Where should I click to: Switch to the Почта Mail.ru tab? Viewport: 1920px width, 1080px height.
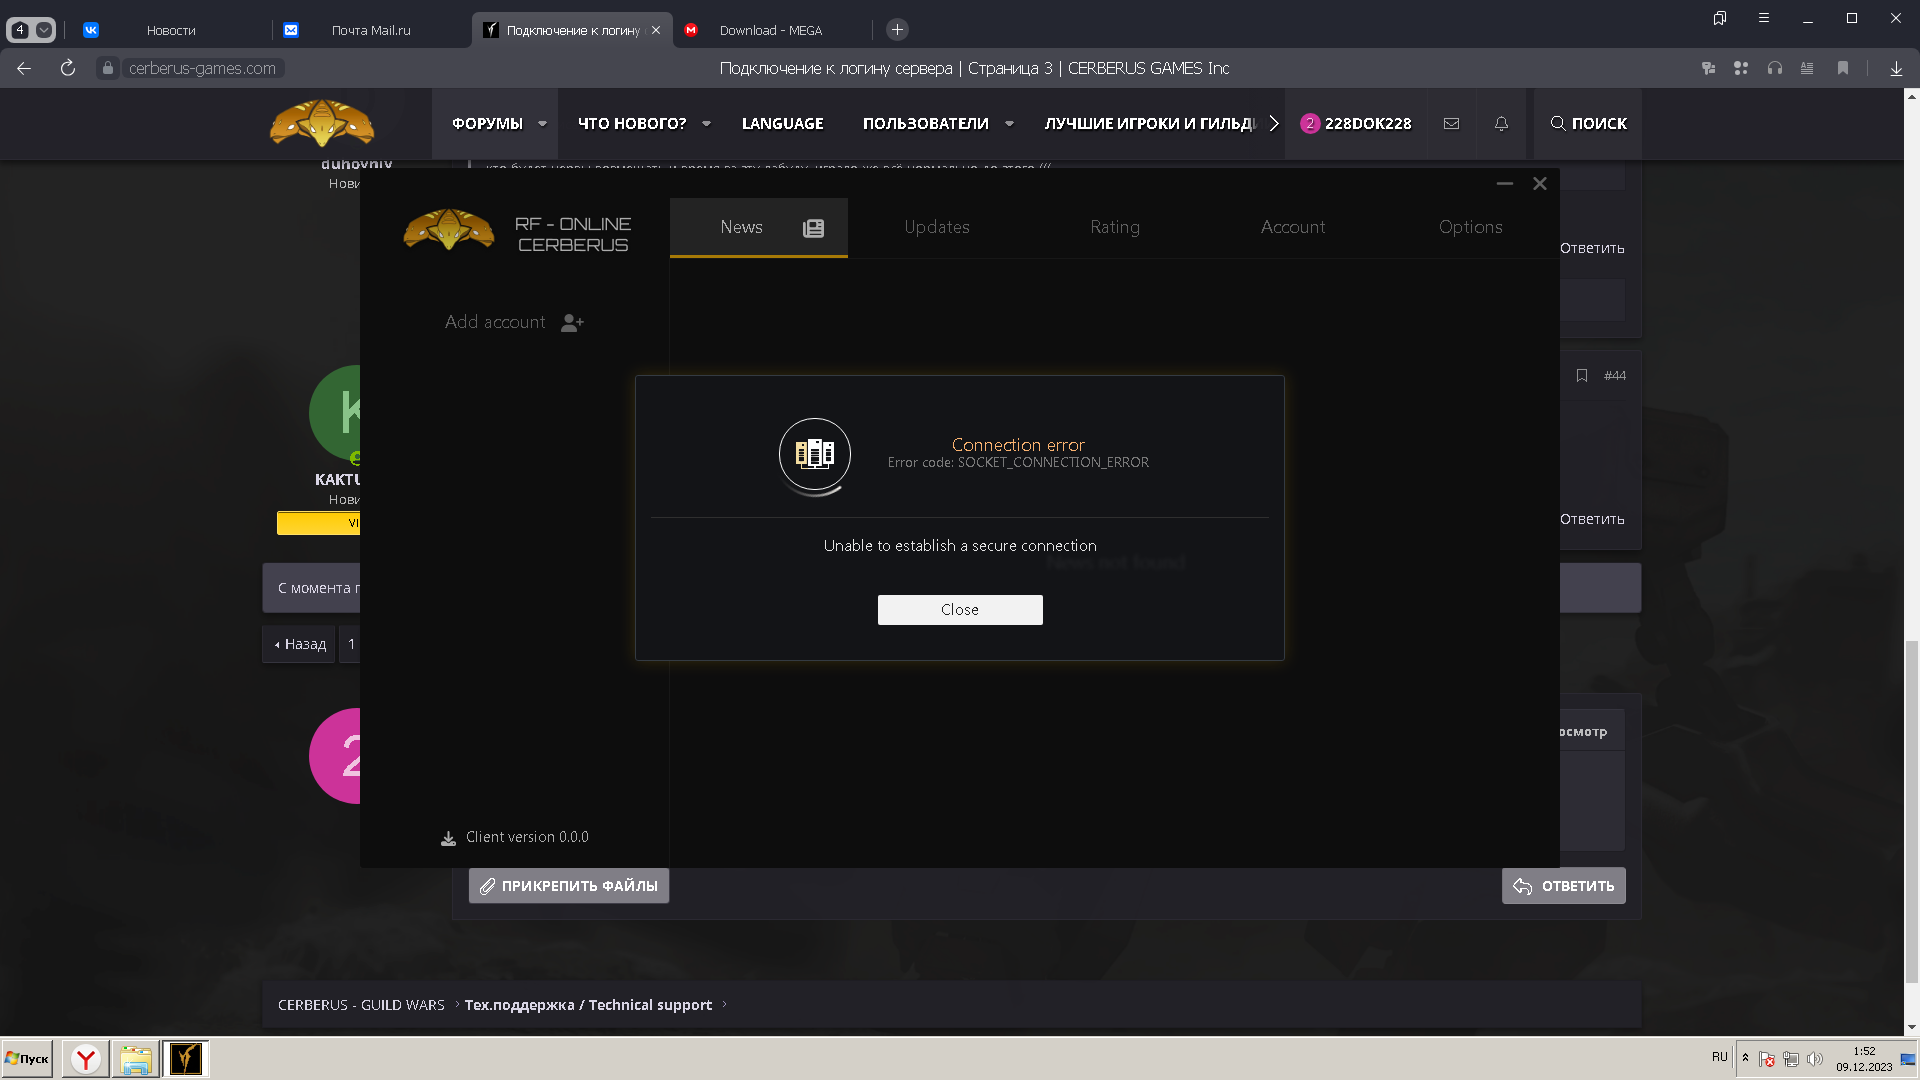371,31
